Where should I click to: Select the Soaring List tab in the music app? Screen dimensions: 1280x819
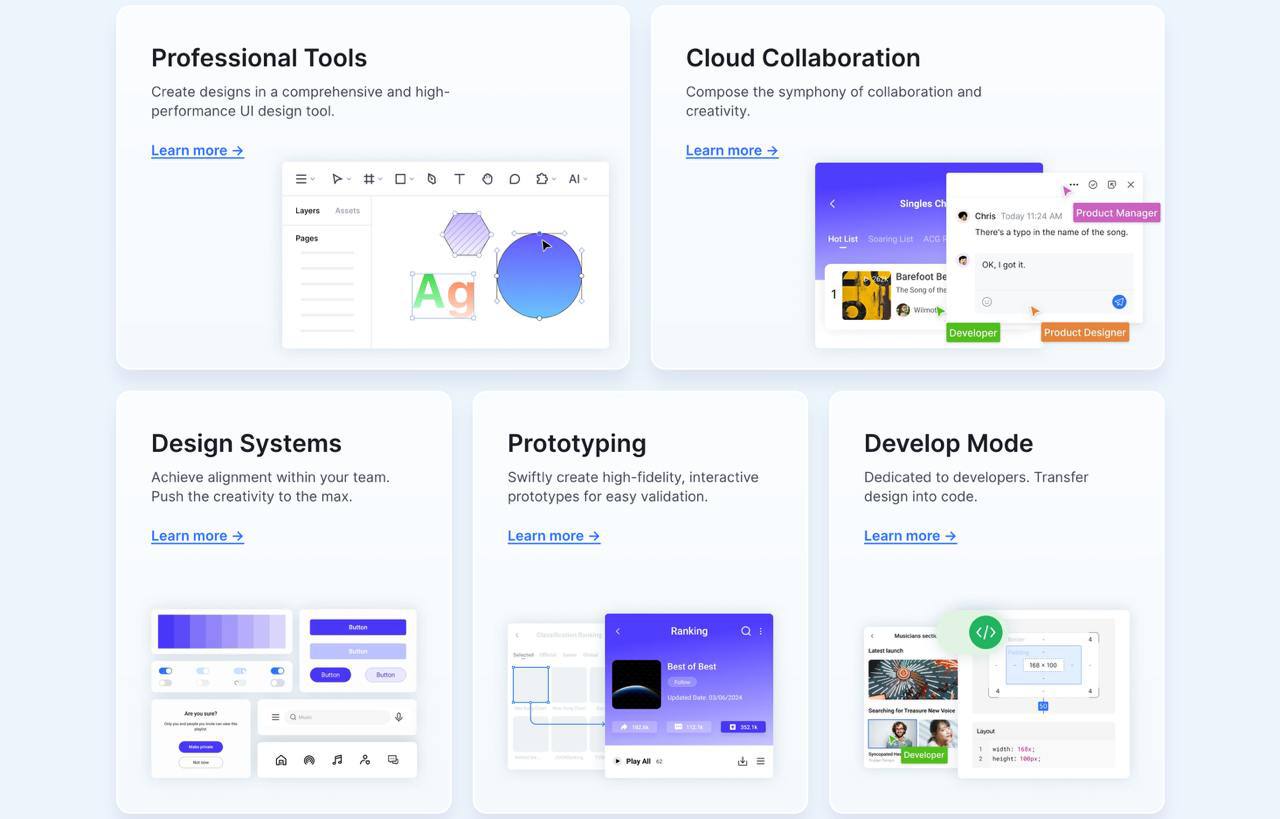(889, 239)
